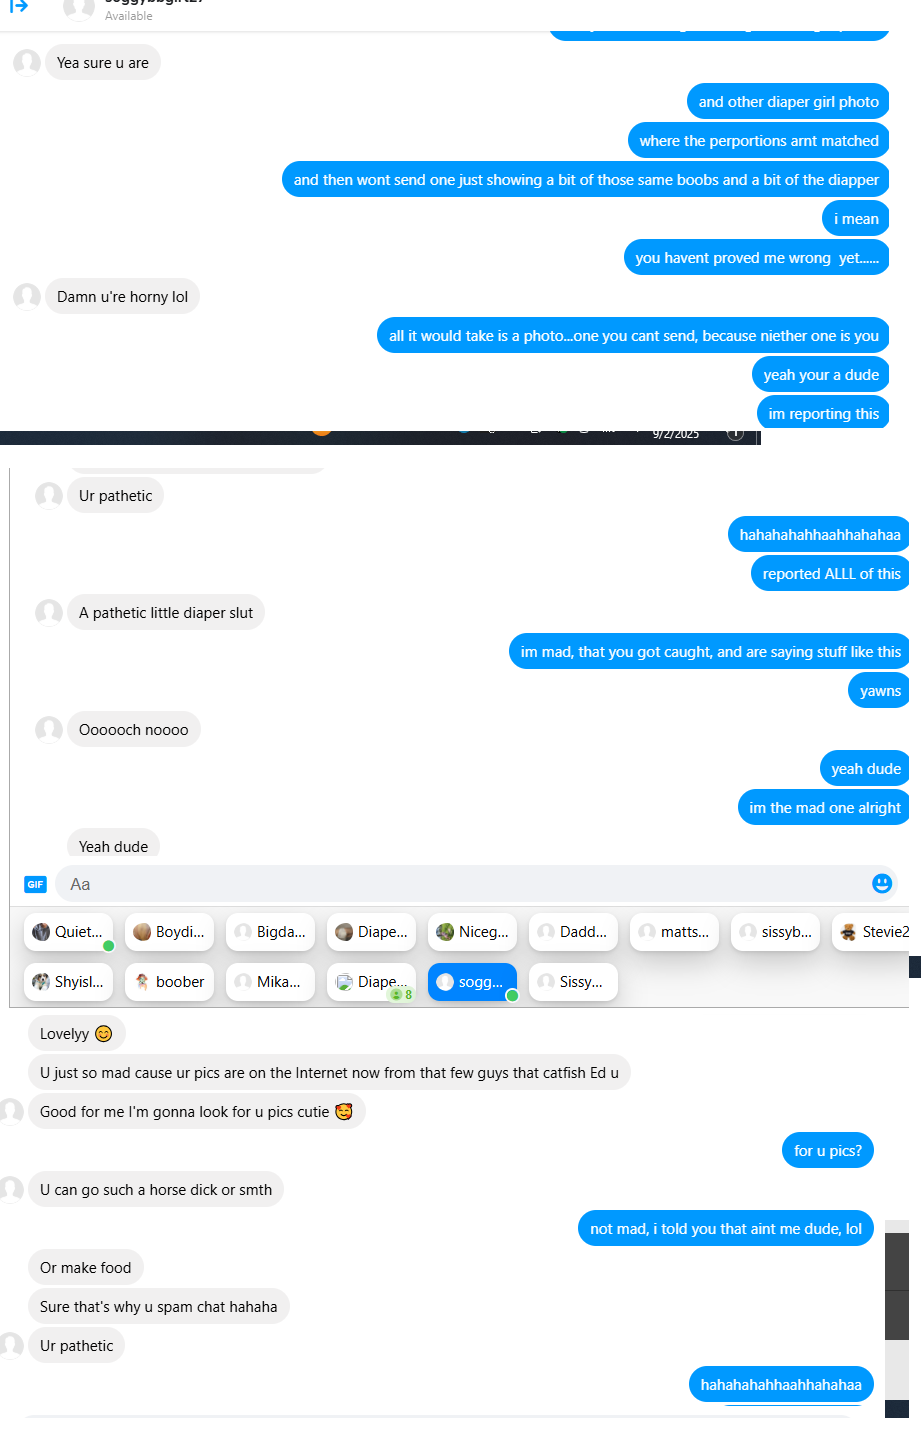Select the active sogg... chat tab
Screen dimensions: 921x1440
(x=472, y=982)
